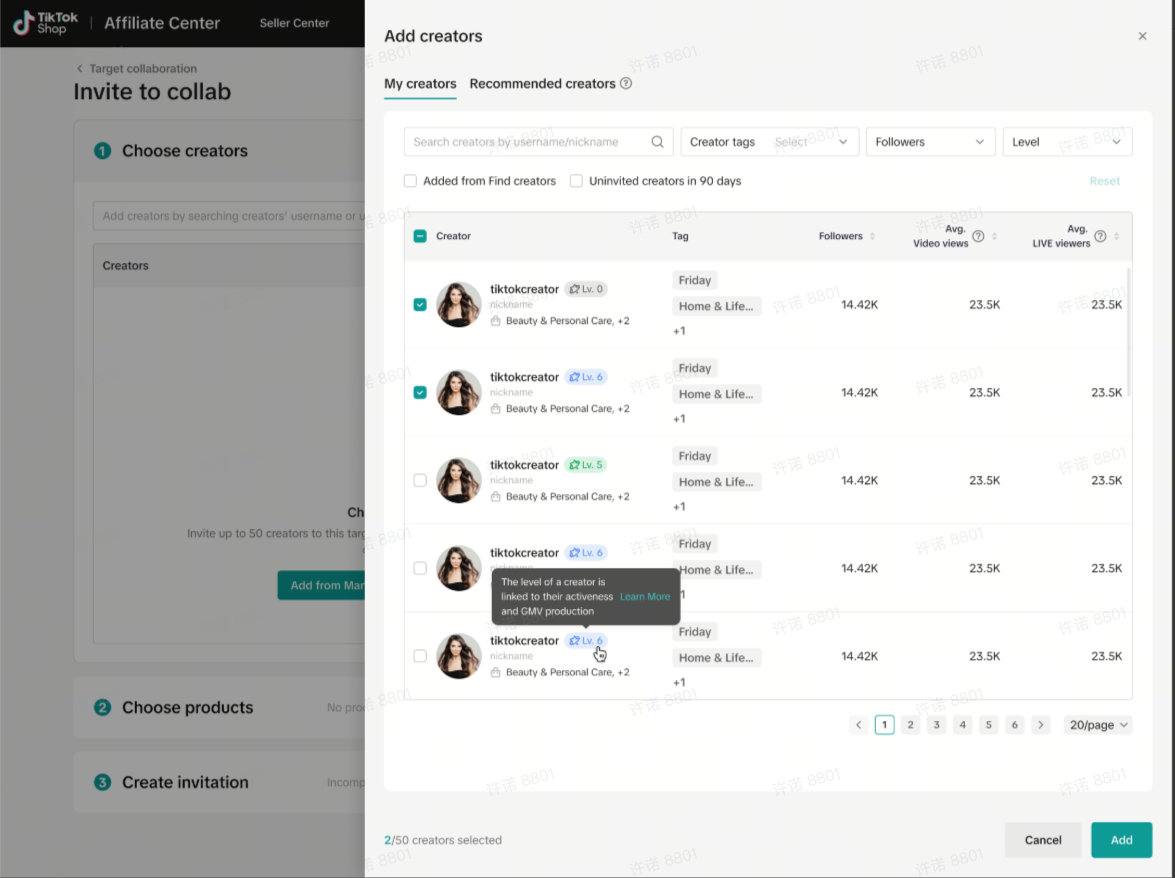Open the Level filter dropdown
Viewport: 1175px width, 878px height.
click(1067, 142)
